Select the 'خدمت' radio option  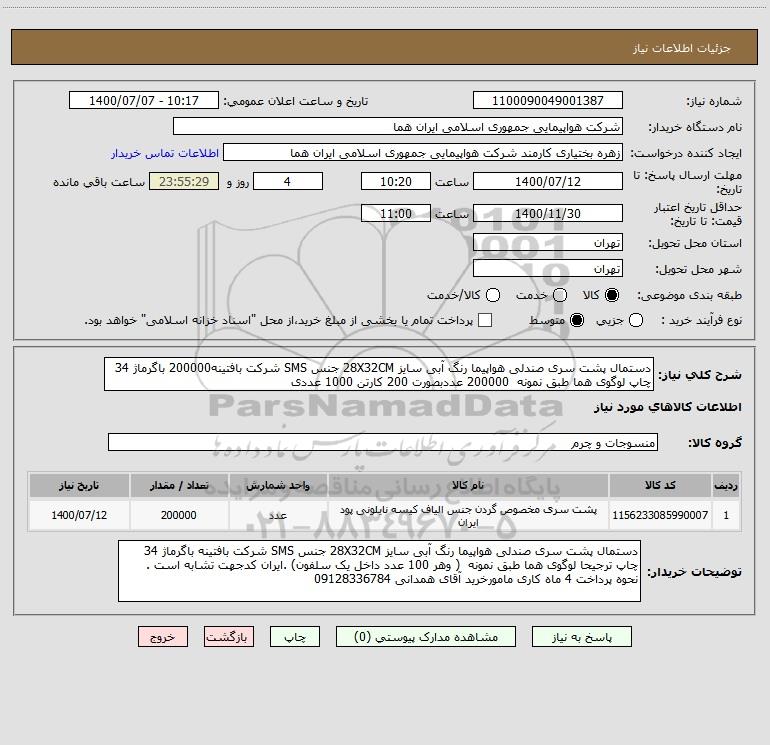pyautogui.click(x=559, y=296)
